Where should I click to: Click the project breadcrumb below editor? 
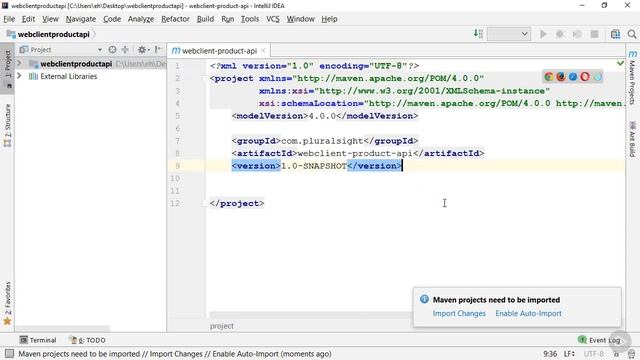222,326
